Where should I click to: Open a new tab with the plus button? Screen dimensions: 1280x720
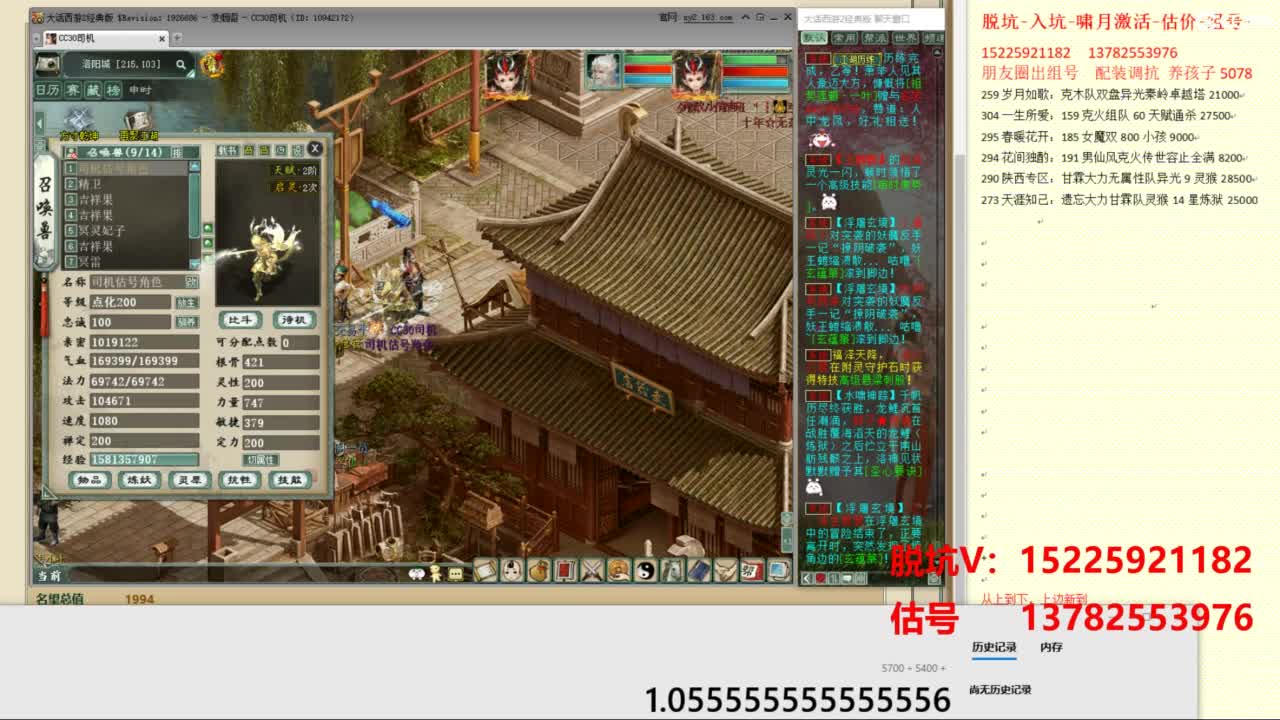(x=177, y=38)
